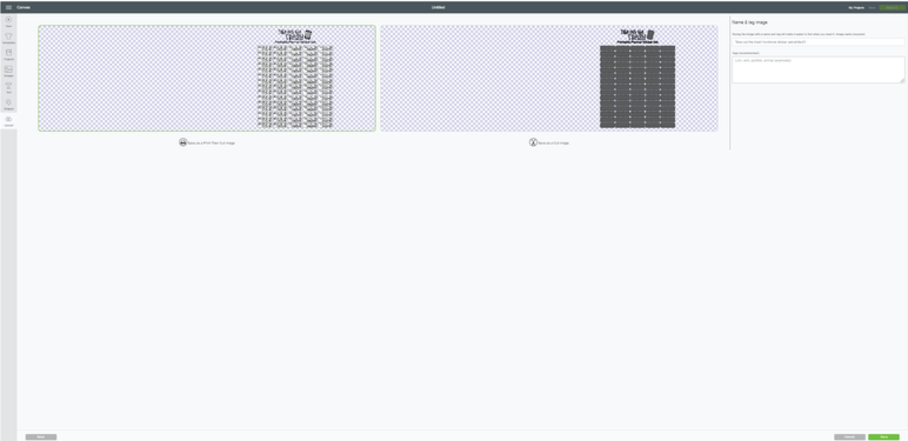Click Save as a Print Then Cut image label

click(x=211, y=143)
